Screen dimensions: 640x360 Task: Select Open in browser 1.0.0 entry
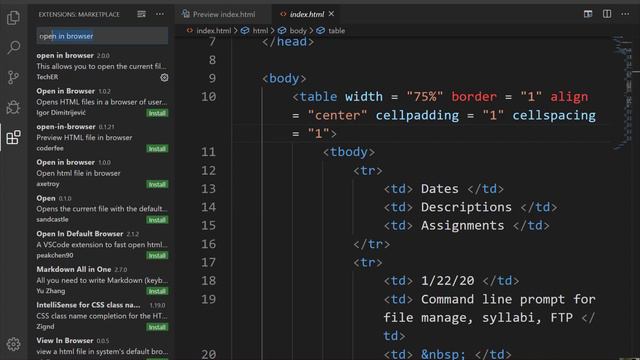(x=102, y=173)
